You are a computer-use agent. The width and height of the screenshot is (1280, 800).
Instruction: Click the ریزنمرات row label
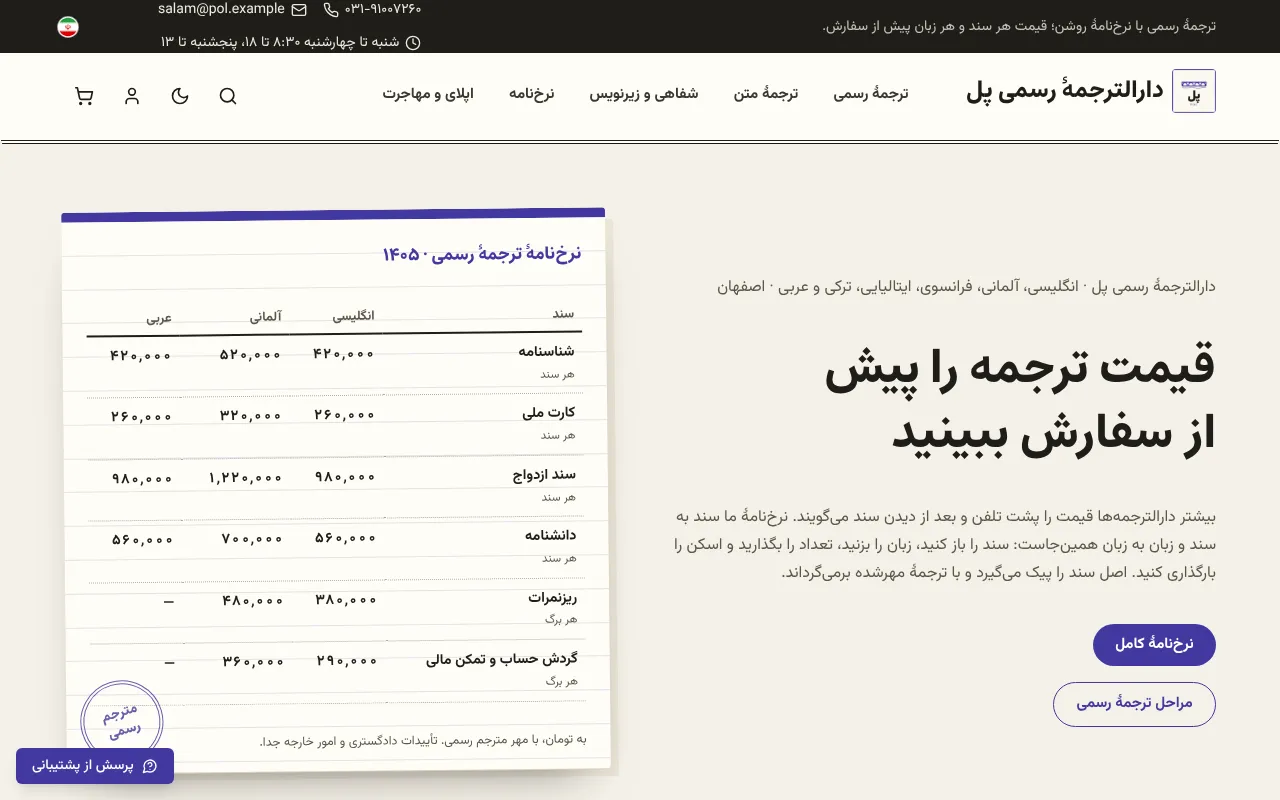point(554,598)
